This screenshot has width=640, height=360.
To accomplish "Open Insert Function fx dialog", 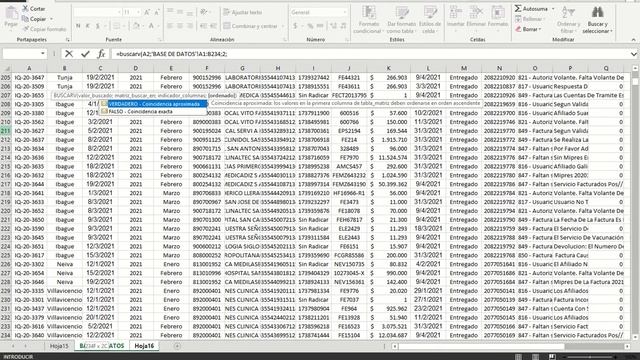I will coord(101,54).
